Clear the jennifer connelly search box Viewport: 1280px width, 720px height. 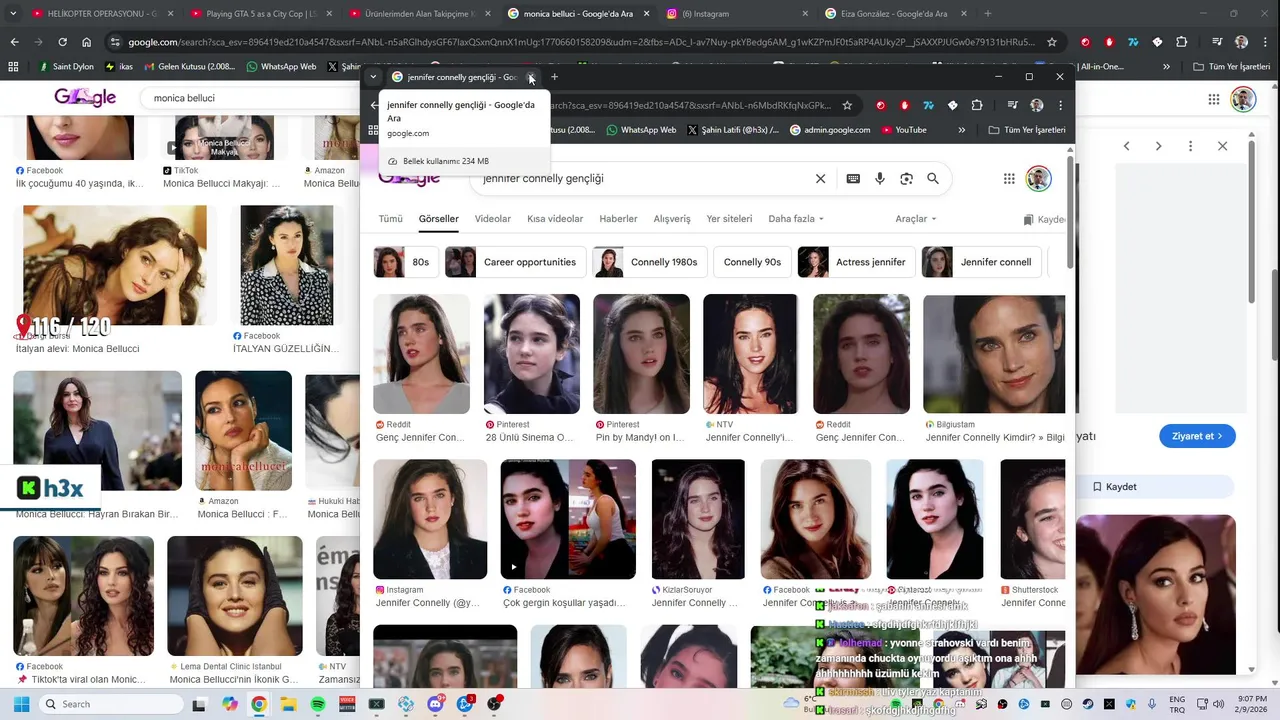[x=820, y=178]
